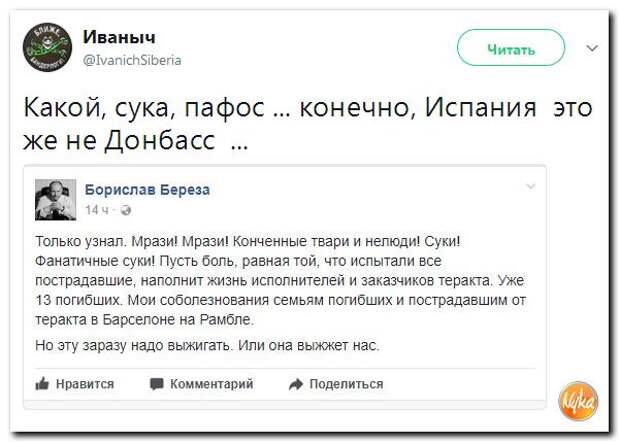Click the line Но эту заразу надо выжигать
This screenshot has height=443, width=620.
207,346
